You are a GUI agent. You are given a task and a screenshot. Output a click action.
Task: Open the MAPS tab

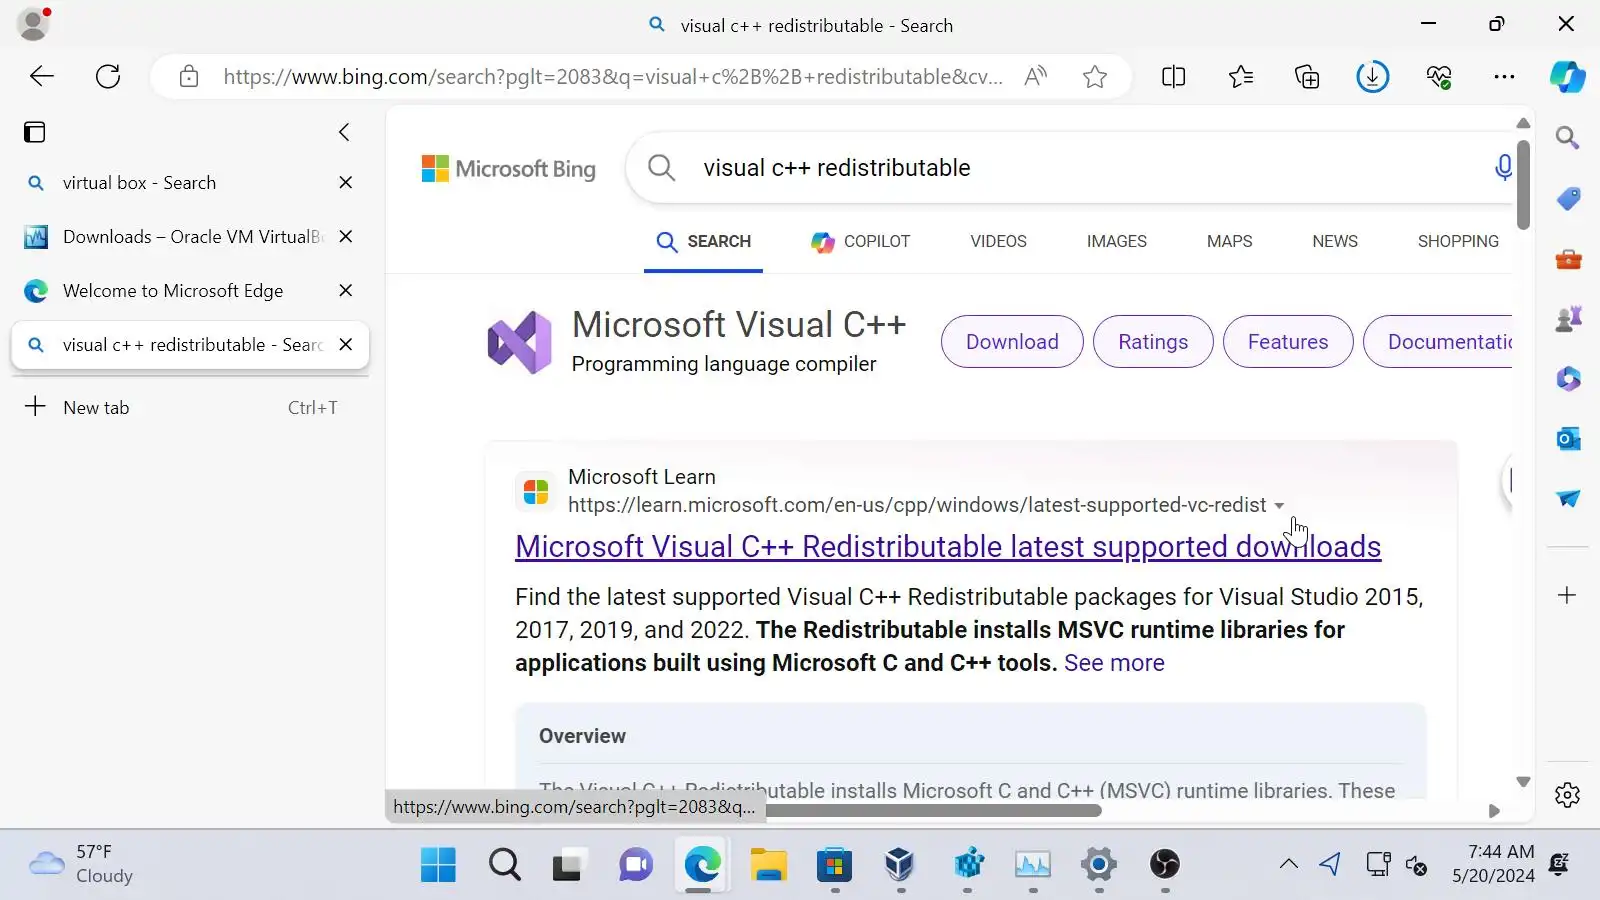pos(1229,241)
